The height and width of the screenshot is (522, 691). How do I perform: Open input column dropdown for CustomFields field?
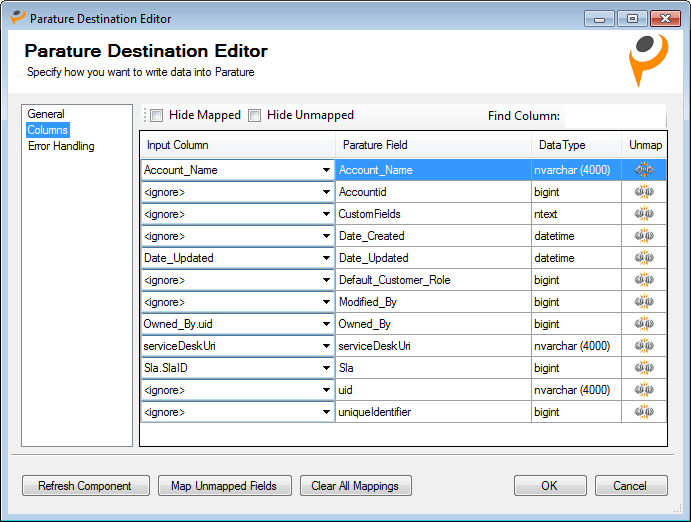(326, 214)
